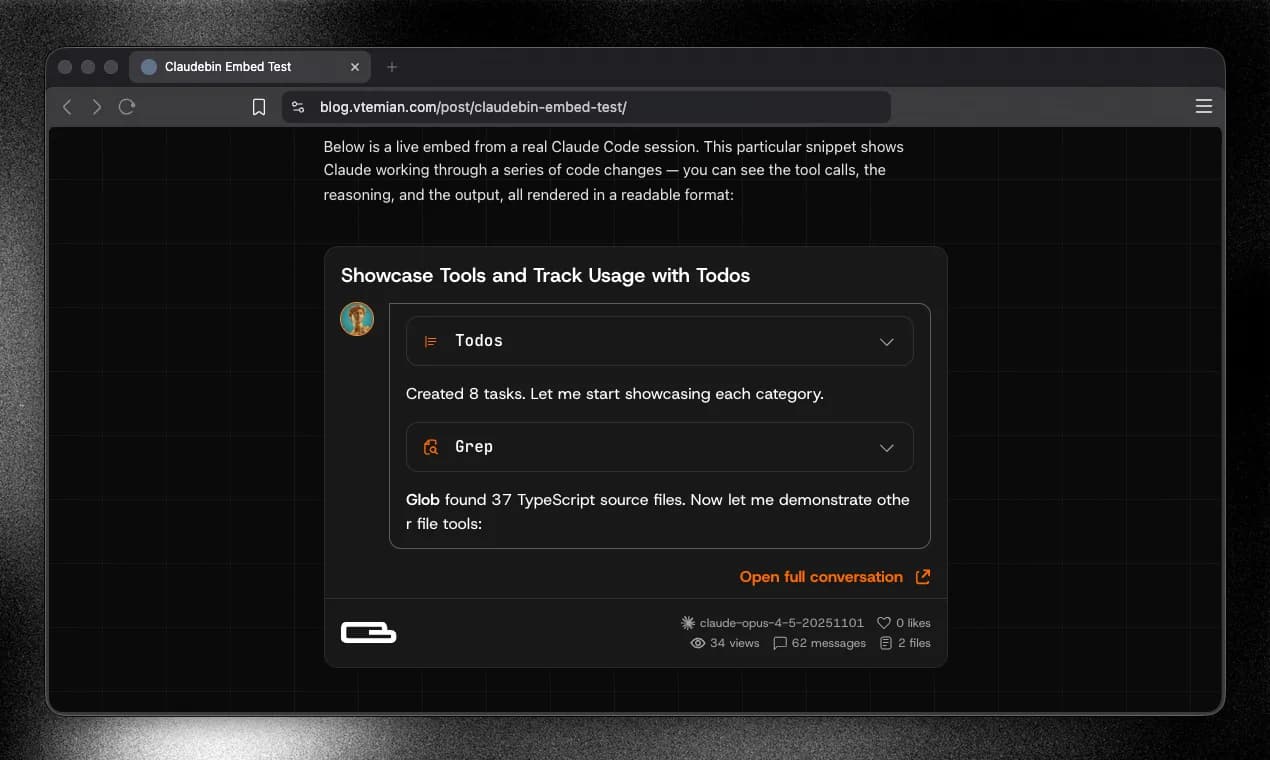The image size is (1270, 760).
Task: Click the Grep file-search icon
Action: (430, 447)
